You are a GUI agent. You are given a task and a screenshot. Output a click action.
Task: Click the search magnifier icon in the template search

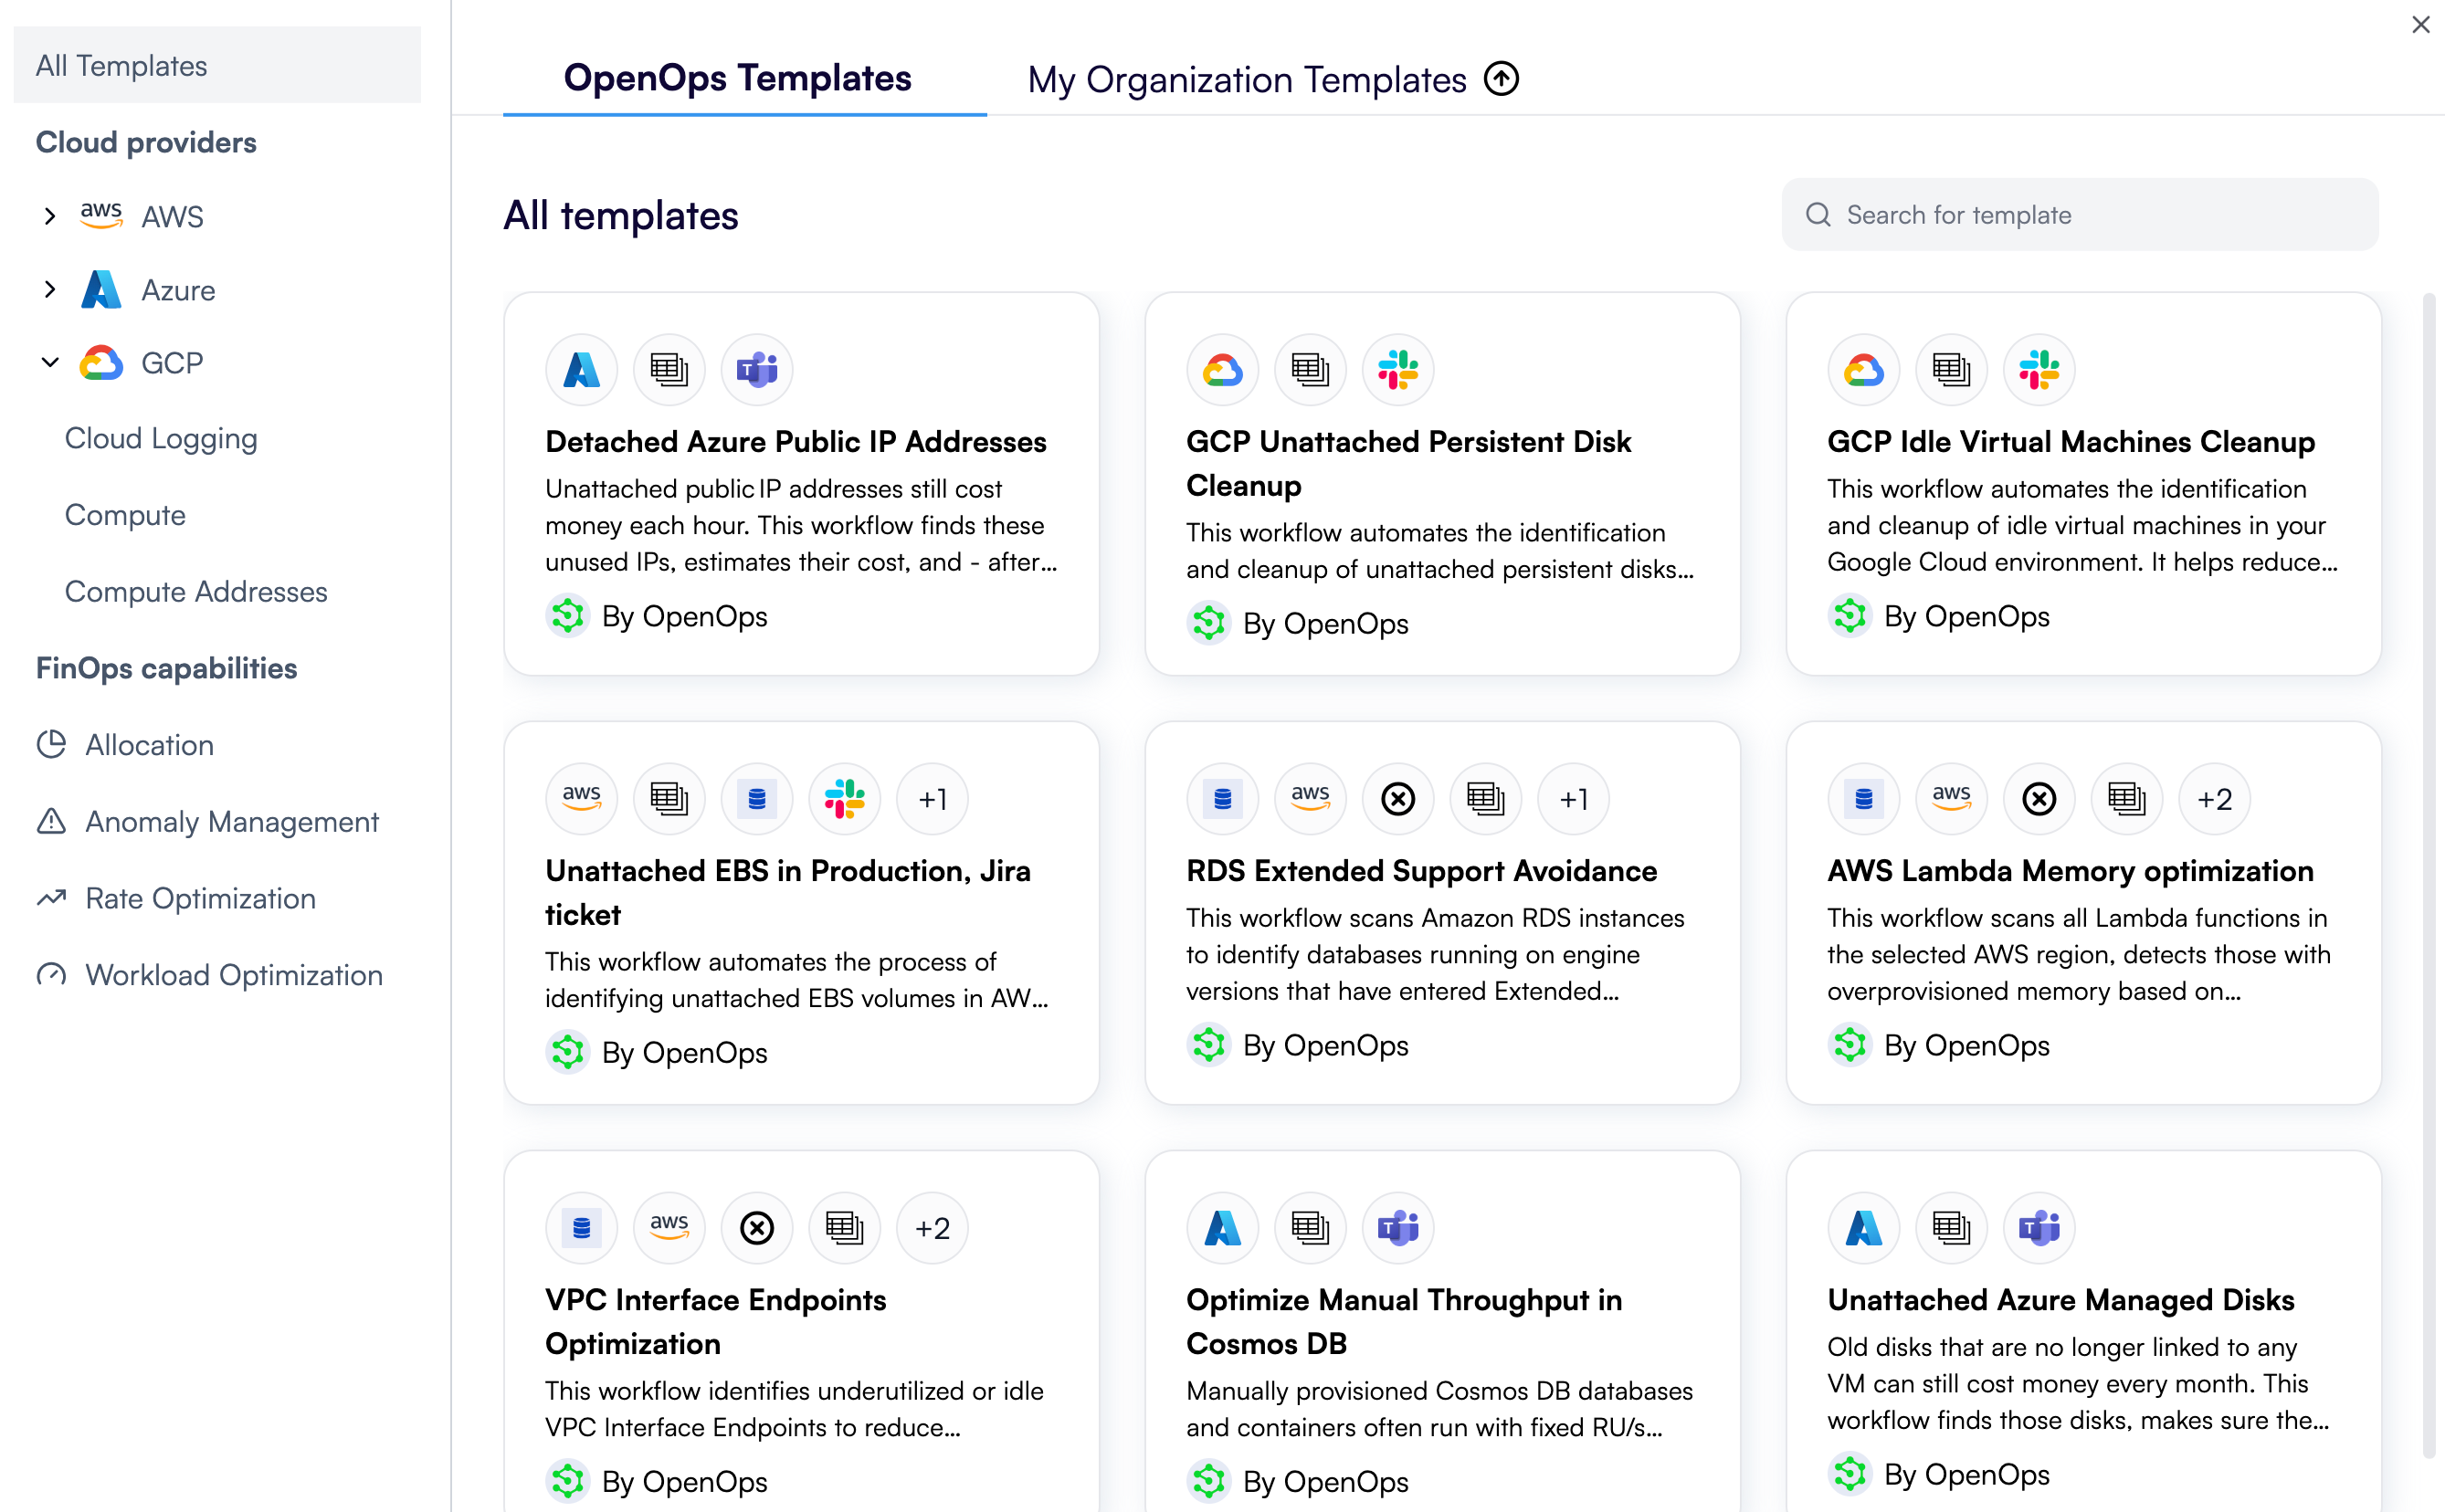click(1819, 214)
